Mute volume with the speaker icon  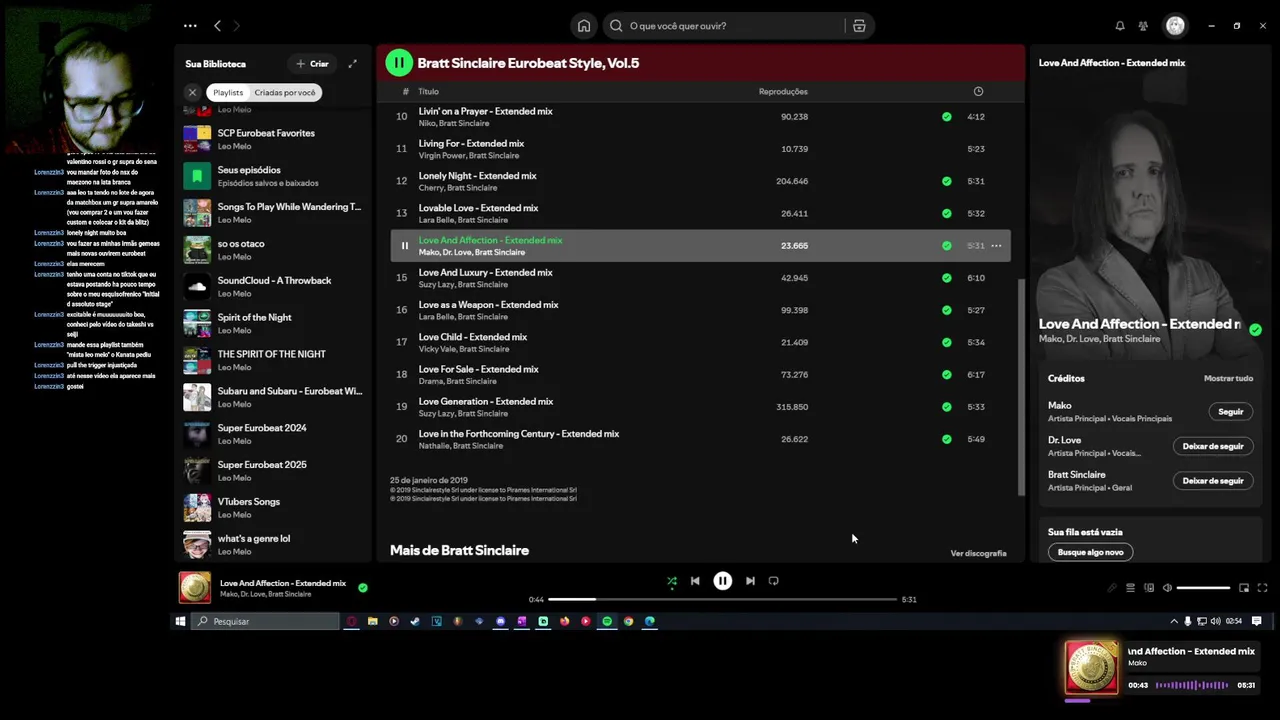pos(1167,588)
